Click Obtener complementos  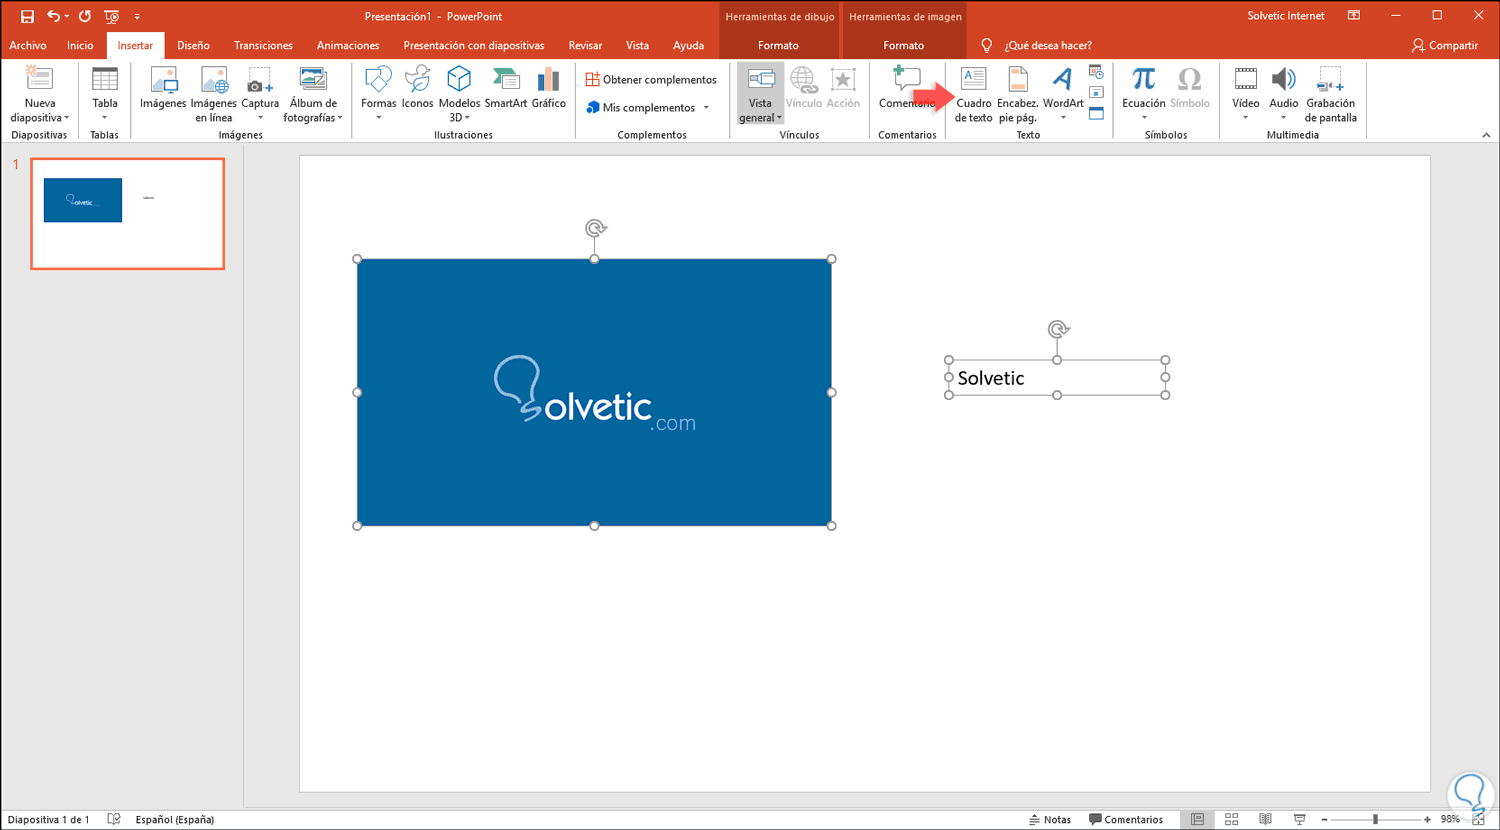[651, 79]
